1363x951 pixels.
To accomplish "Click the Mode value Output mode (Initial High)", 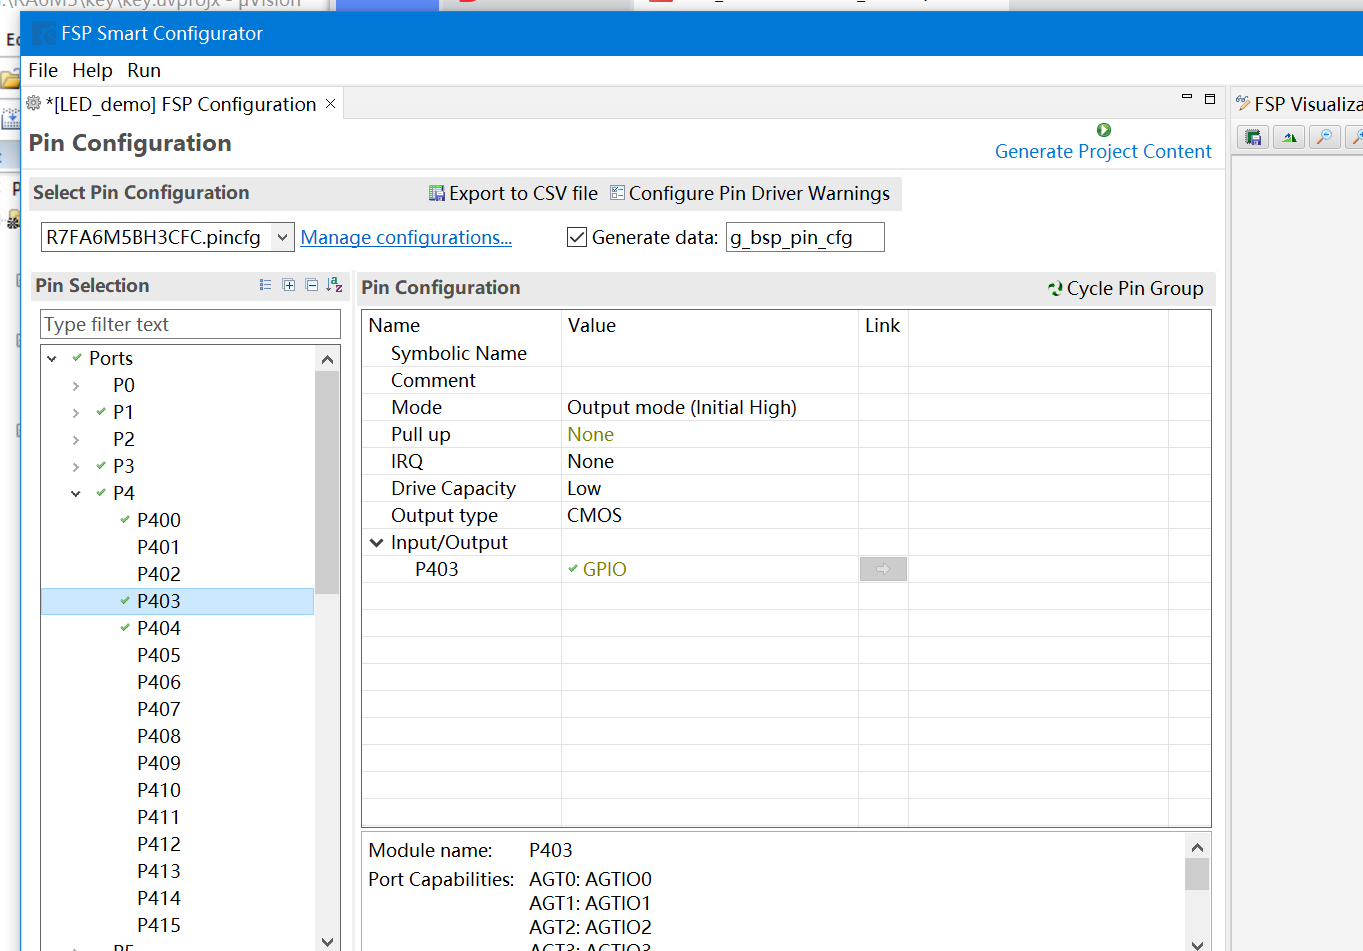I will pos(682,407).
